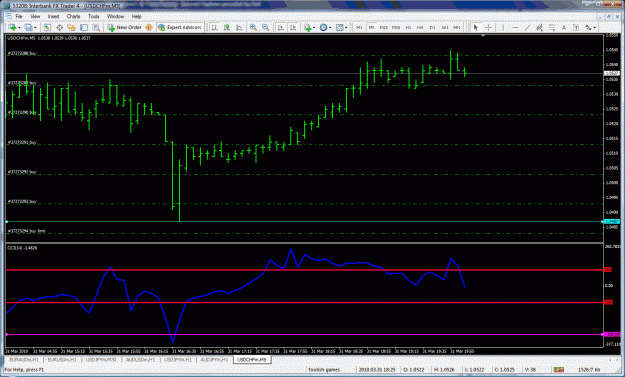Open the Insert menu
Screen dimensions: 625x377
point(53,16)
